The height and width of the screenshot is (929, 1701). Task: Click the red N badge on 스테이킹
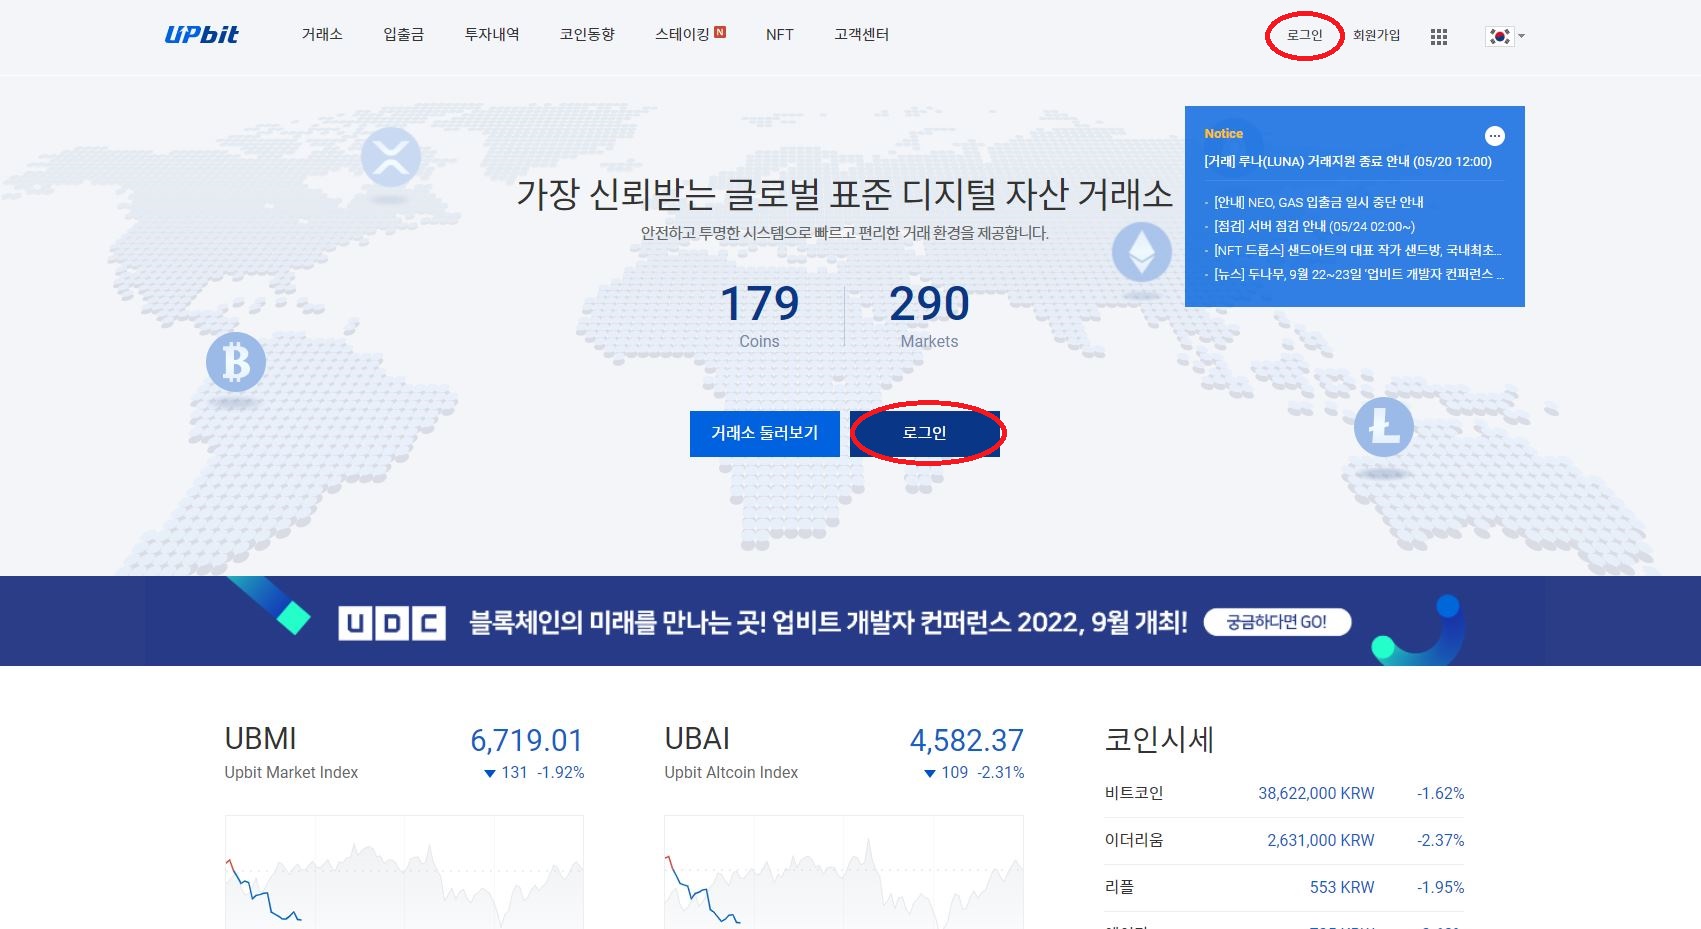pos(720,32)
